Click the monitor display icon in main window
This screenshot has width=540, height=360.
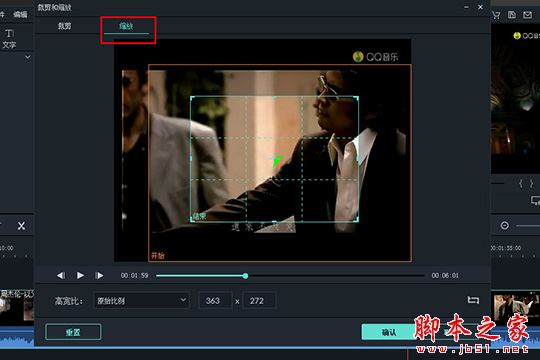coord(535,200)
